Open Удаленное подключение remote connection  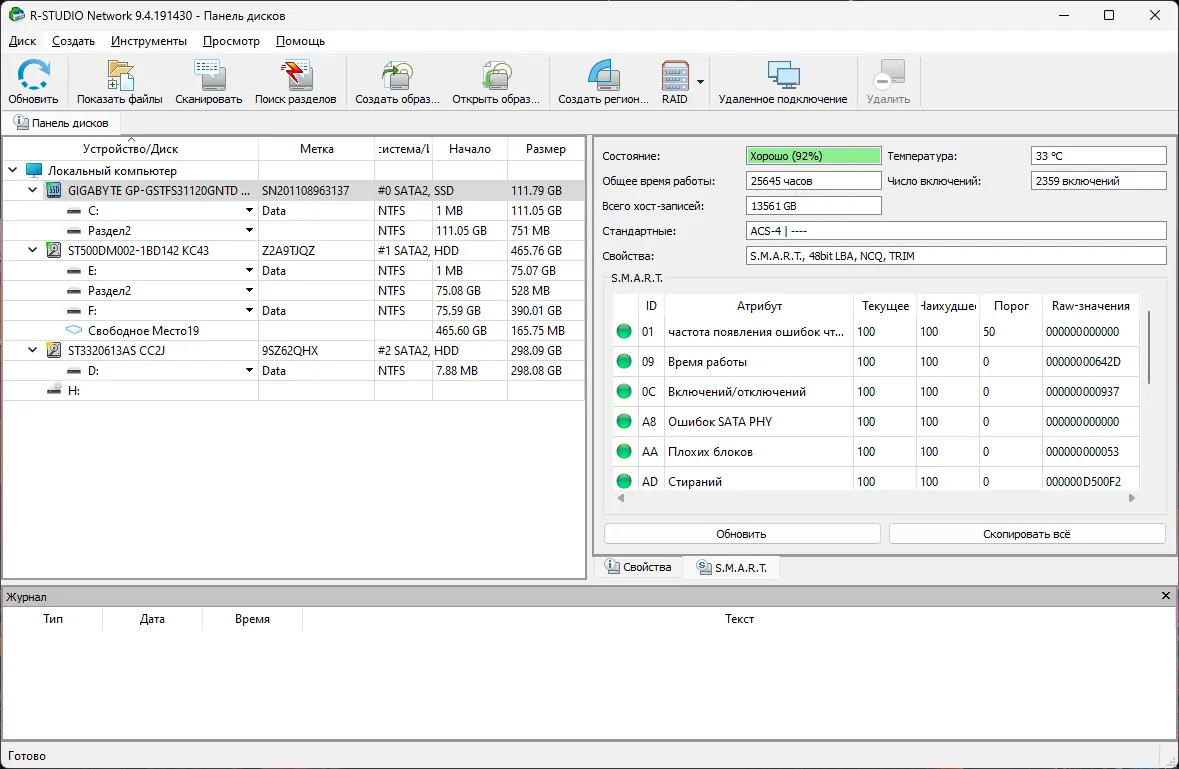pyautogui.click(x=783, y=75)
